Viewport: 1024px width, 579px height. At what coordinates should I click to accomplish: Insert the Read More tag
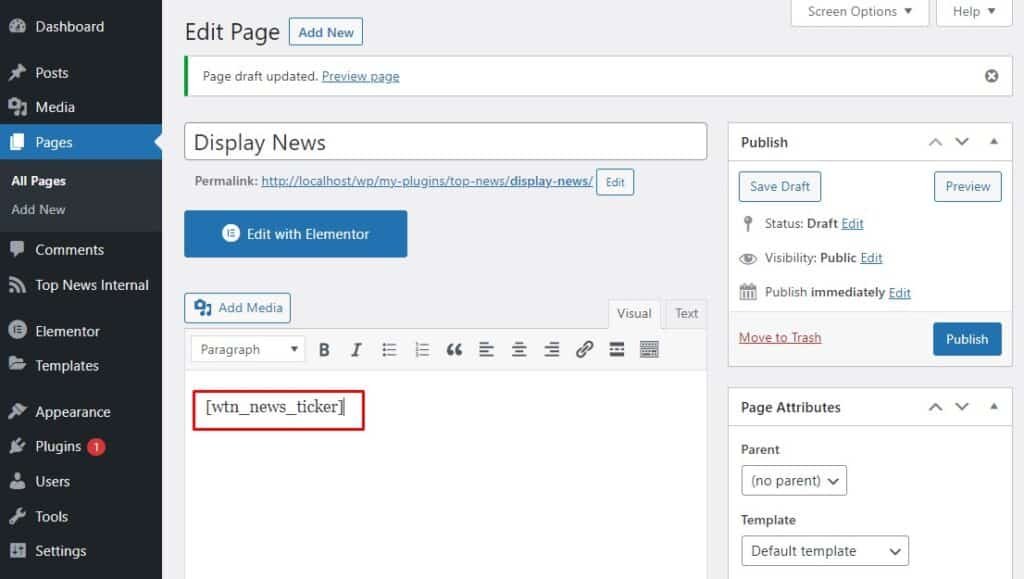[616, 349]
